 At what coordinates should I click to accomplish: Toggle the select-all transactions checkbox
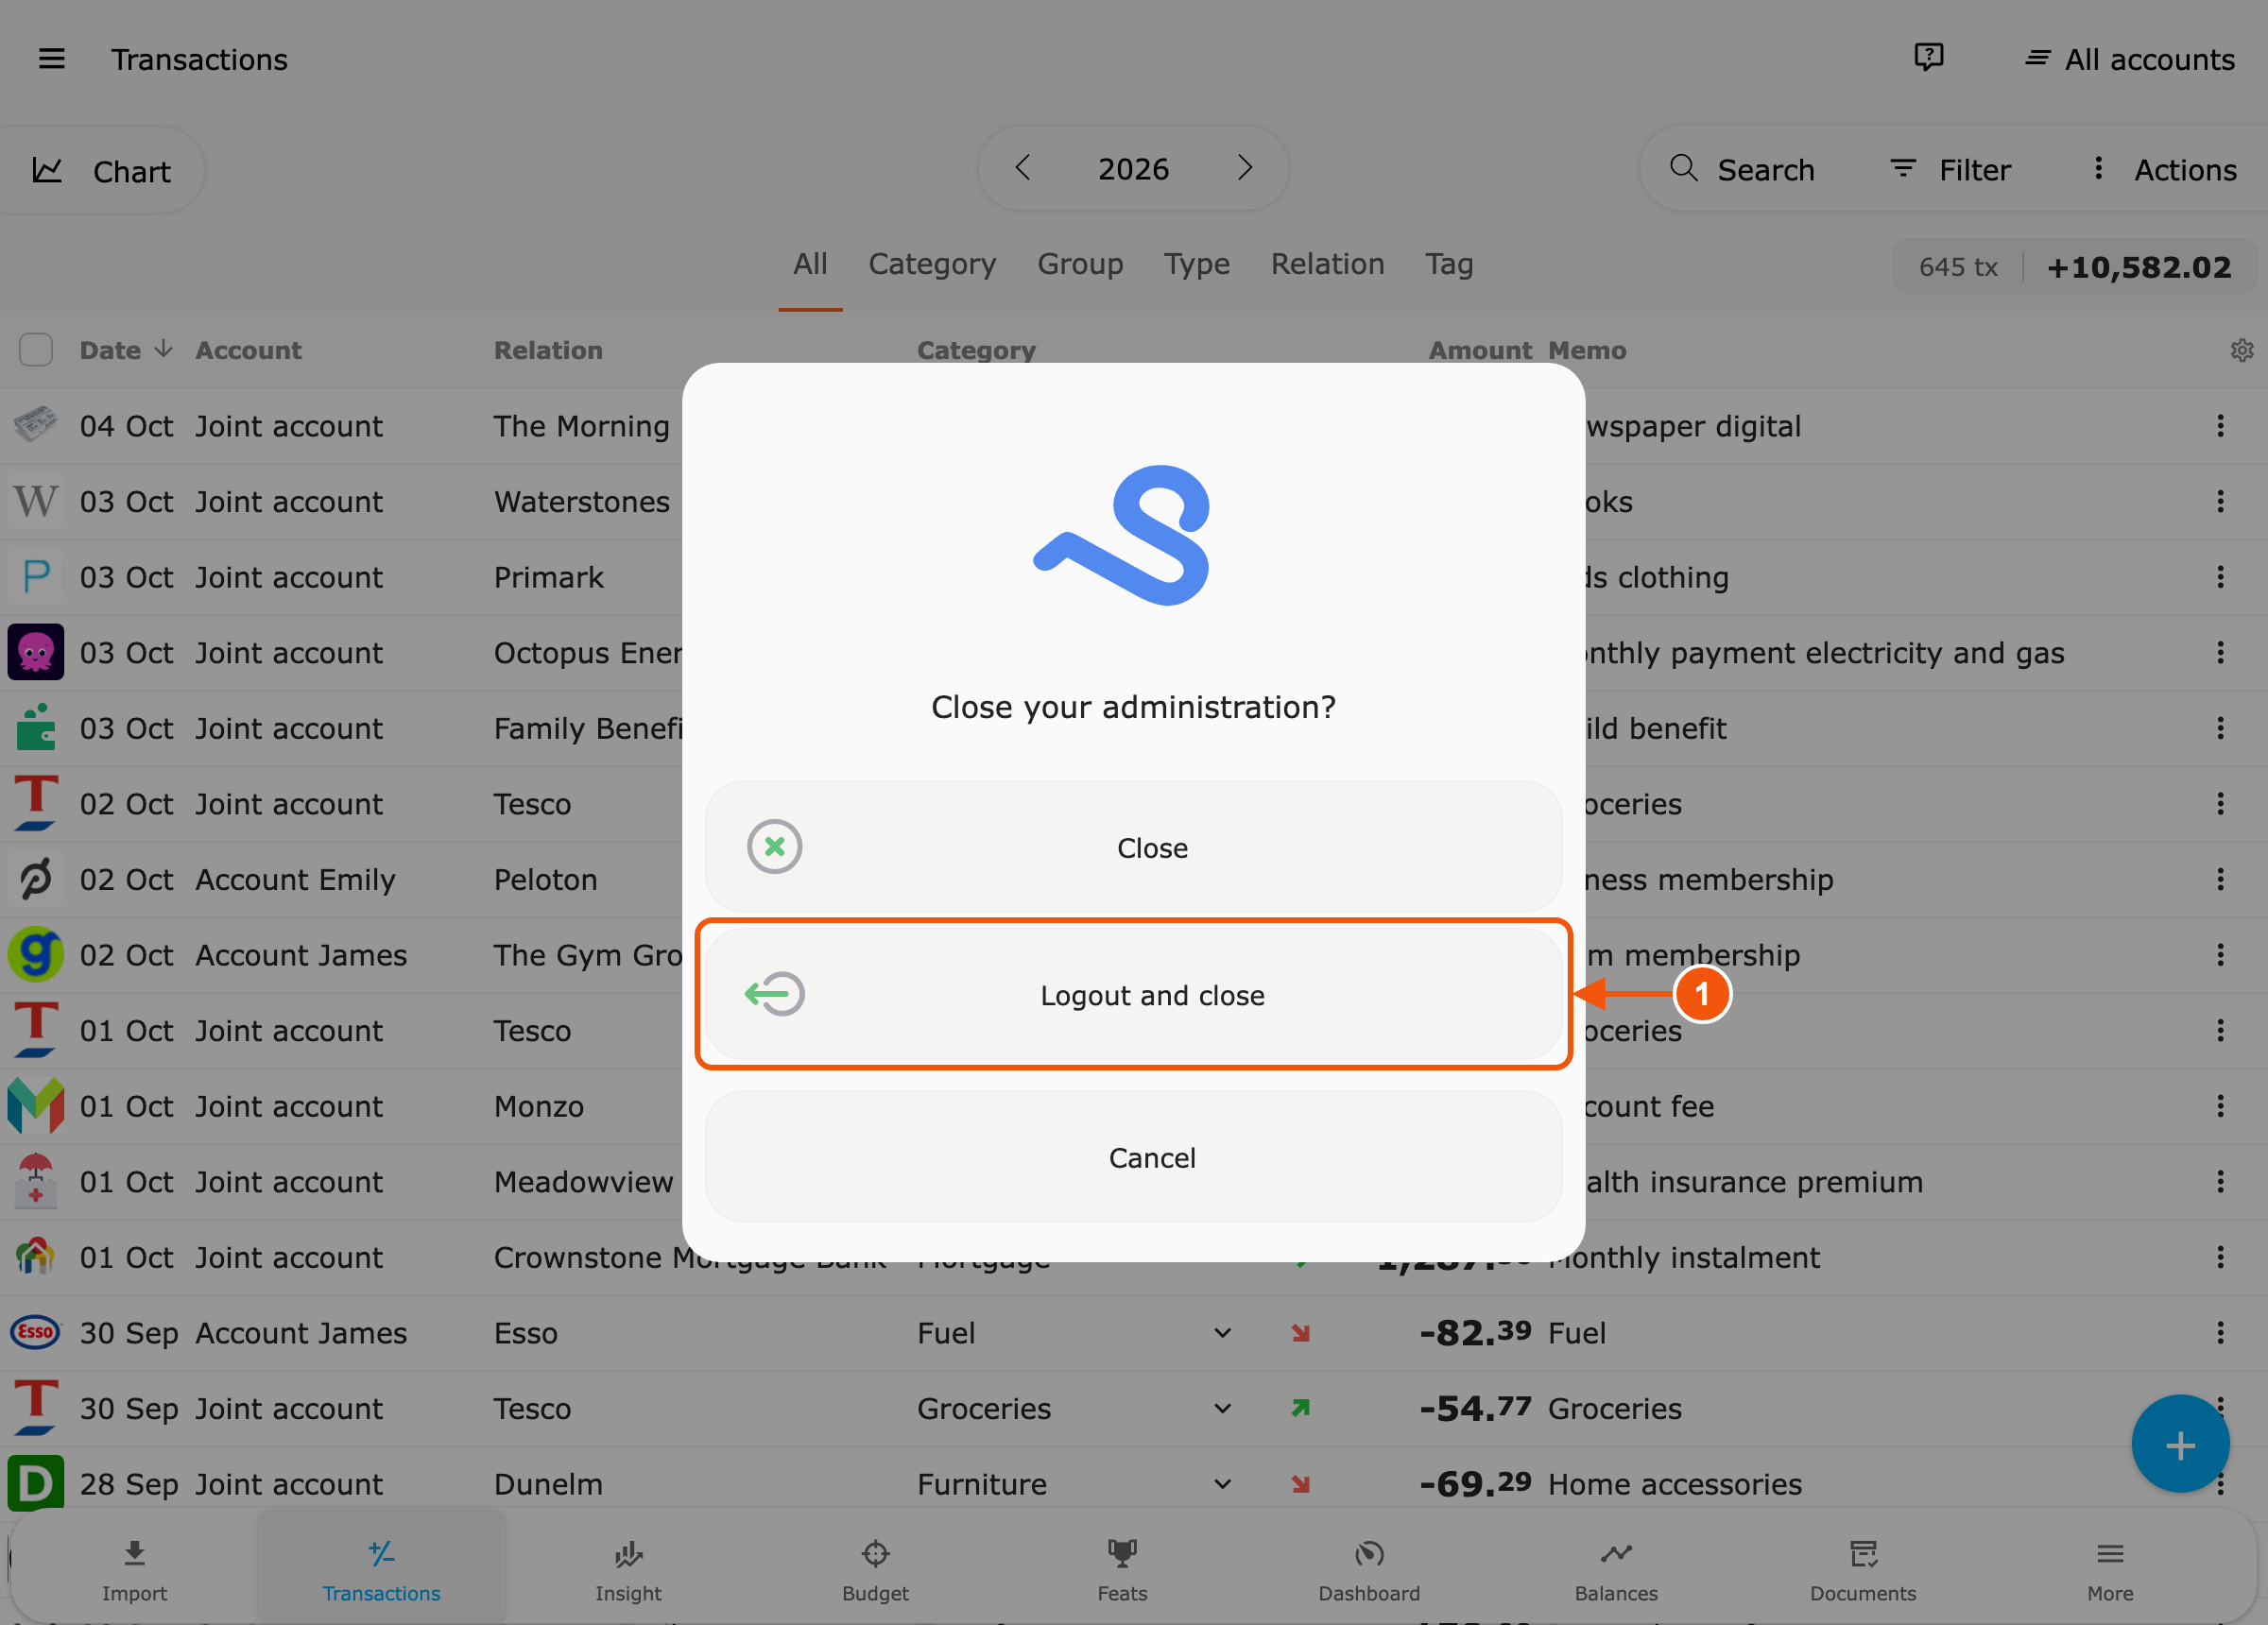click(36, 350)
